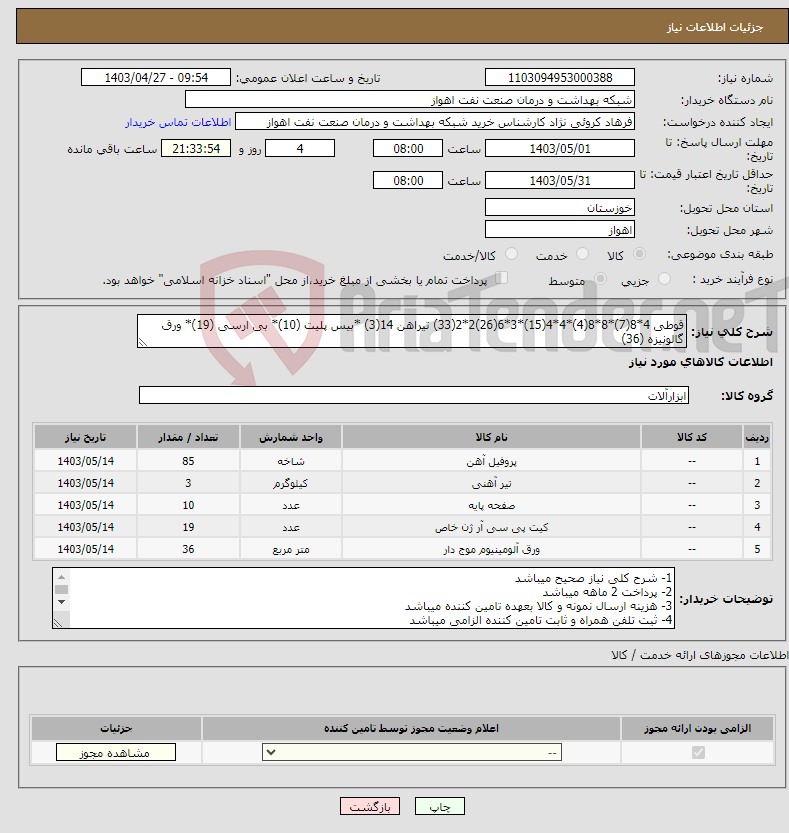Select the کالا/خدمت radio button
Screen dimensions: 789x833
pos(511,254)
